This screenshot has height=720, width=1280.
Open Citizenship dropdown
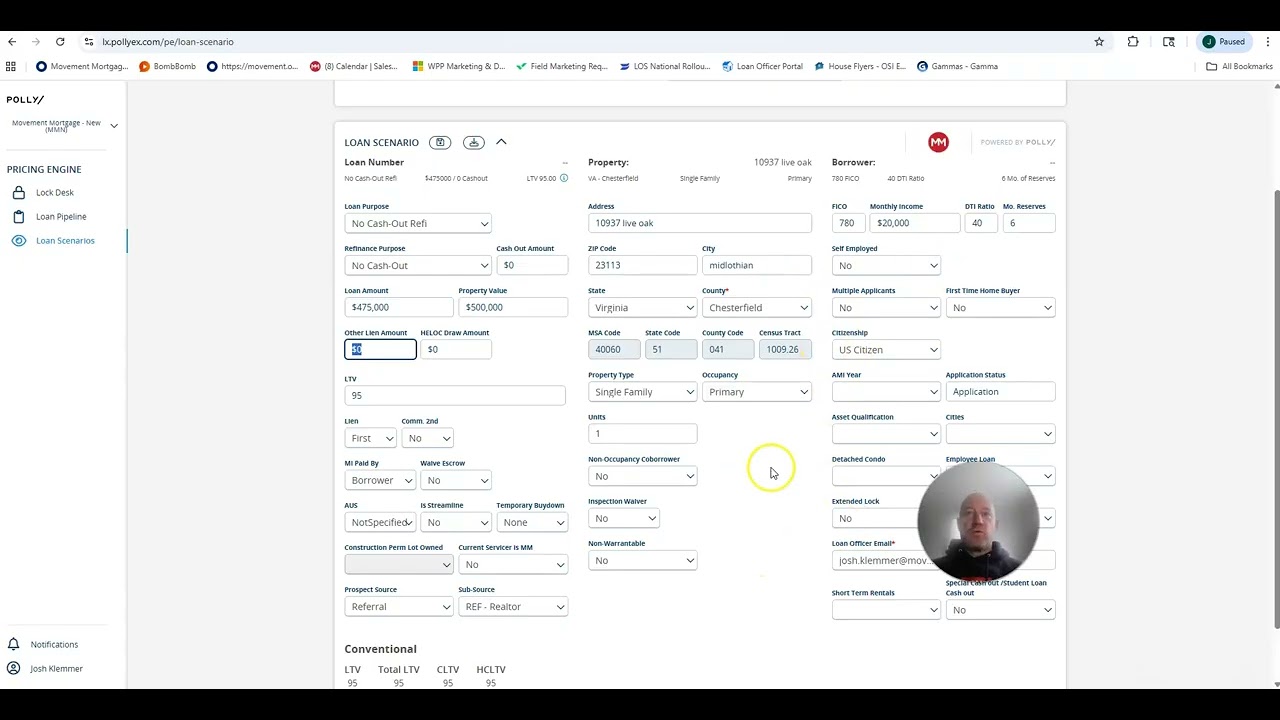(x=886, y=349)
